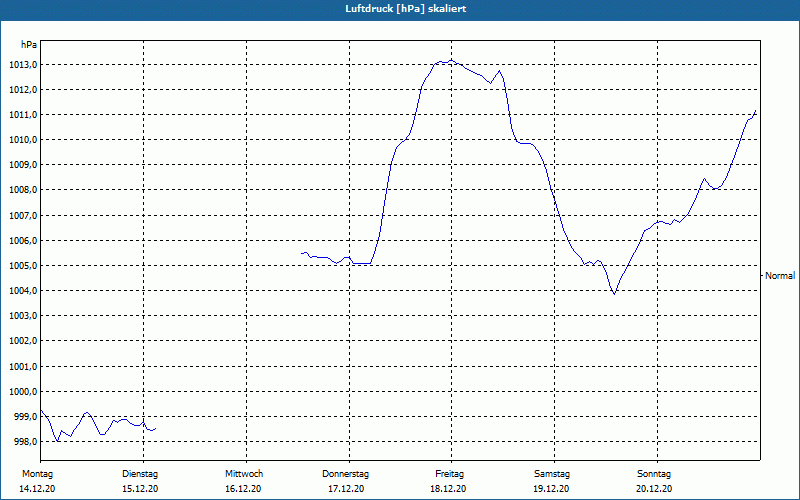Click the 1008,0 axis value

(23, 190)
